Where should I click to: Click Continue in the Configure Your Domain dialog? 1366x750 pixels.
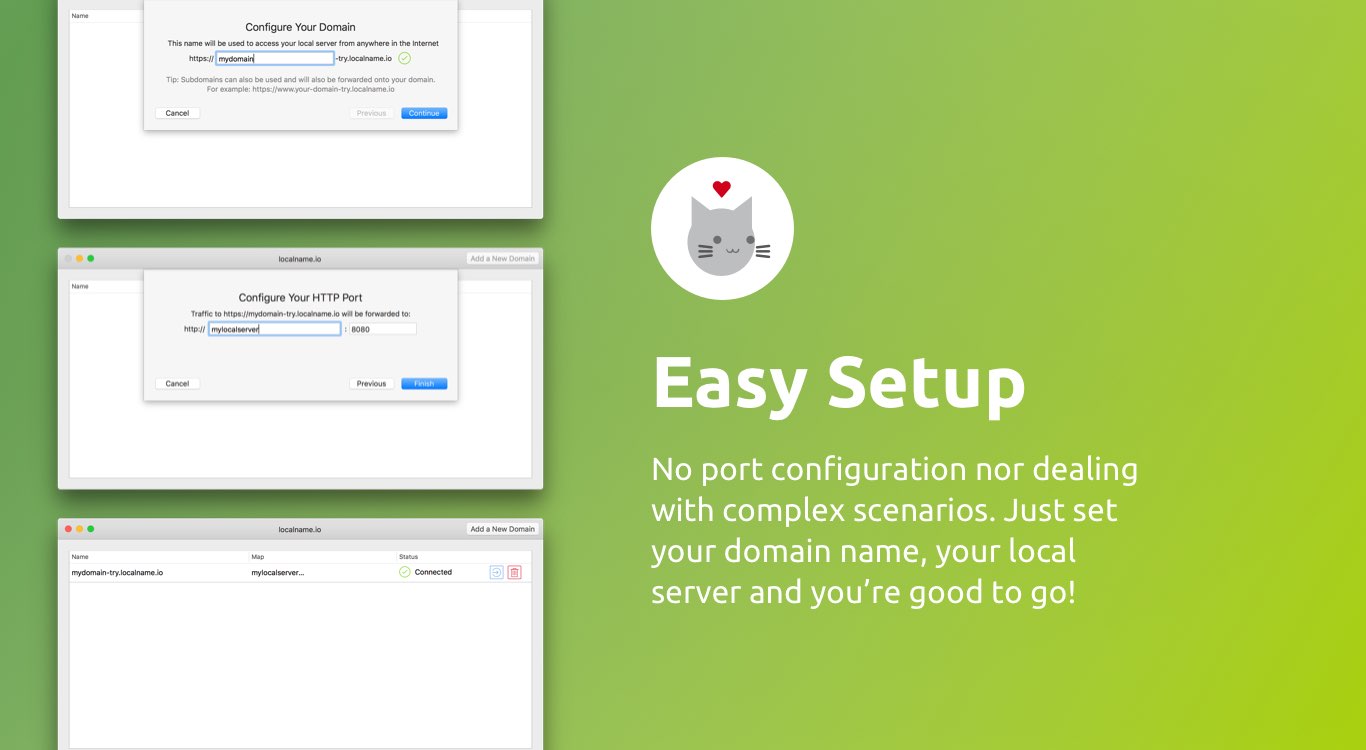[x=424, y=113]
